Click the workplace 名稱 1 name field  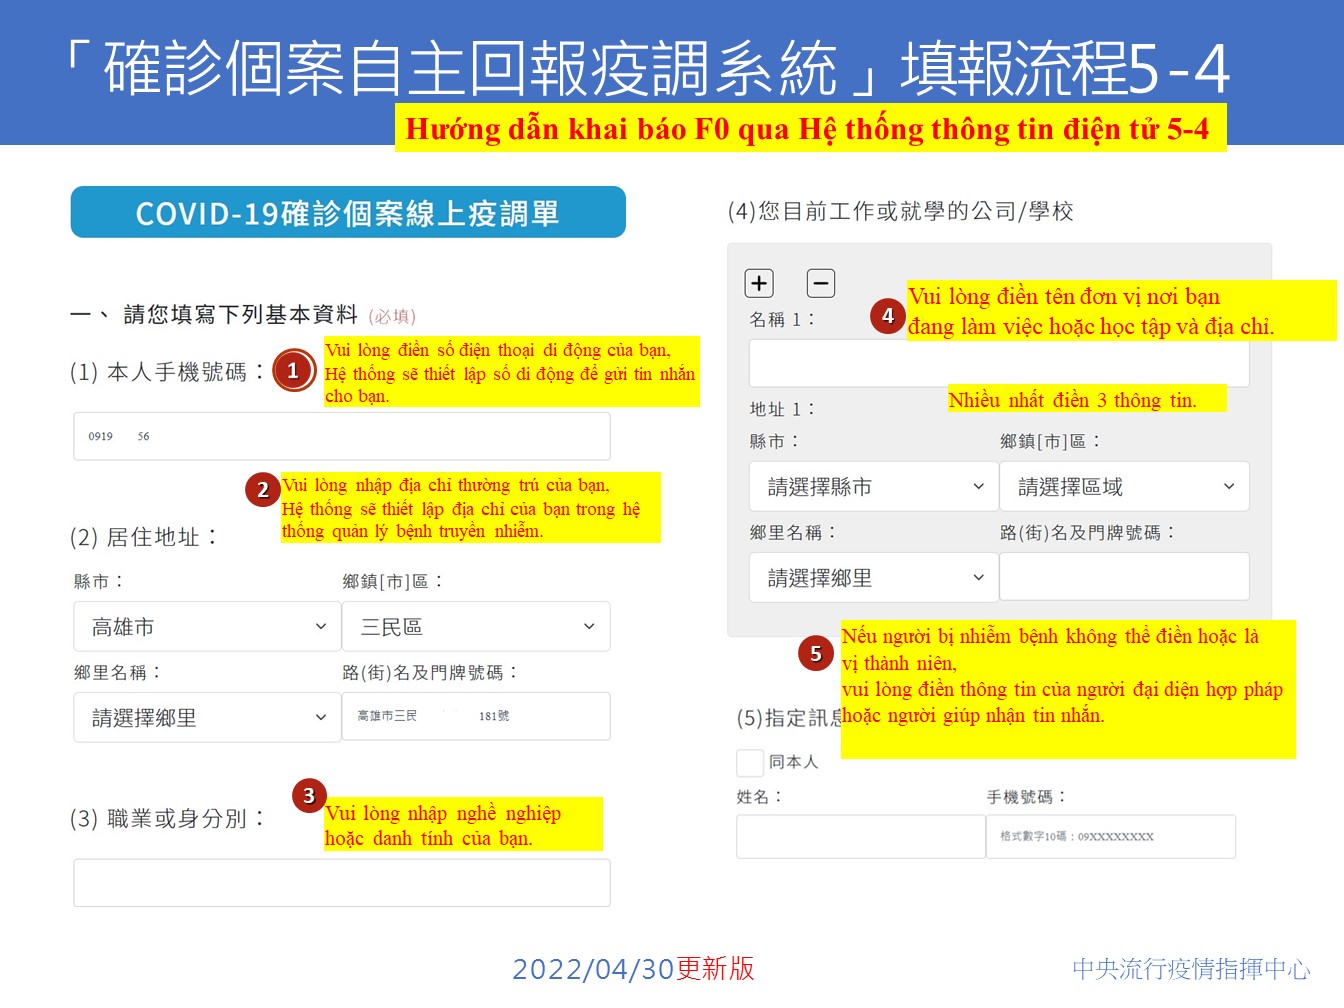click(x=999, y=364)
